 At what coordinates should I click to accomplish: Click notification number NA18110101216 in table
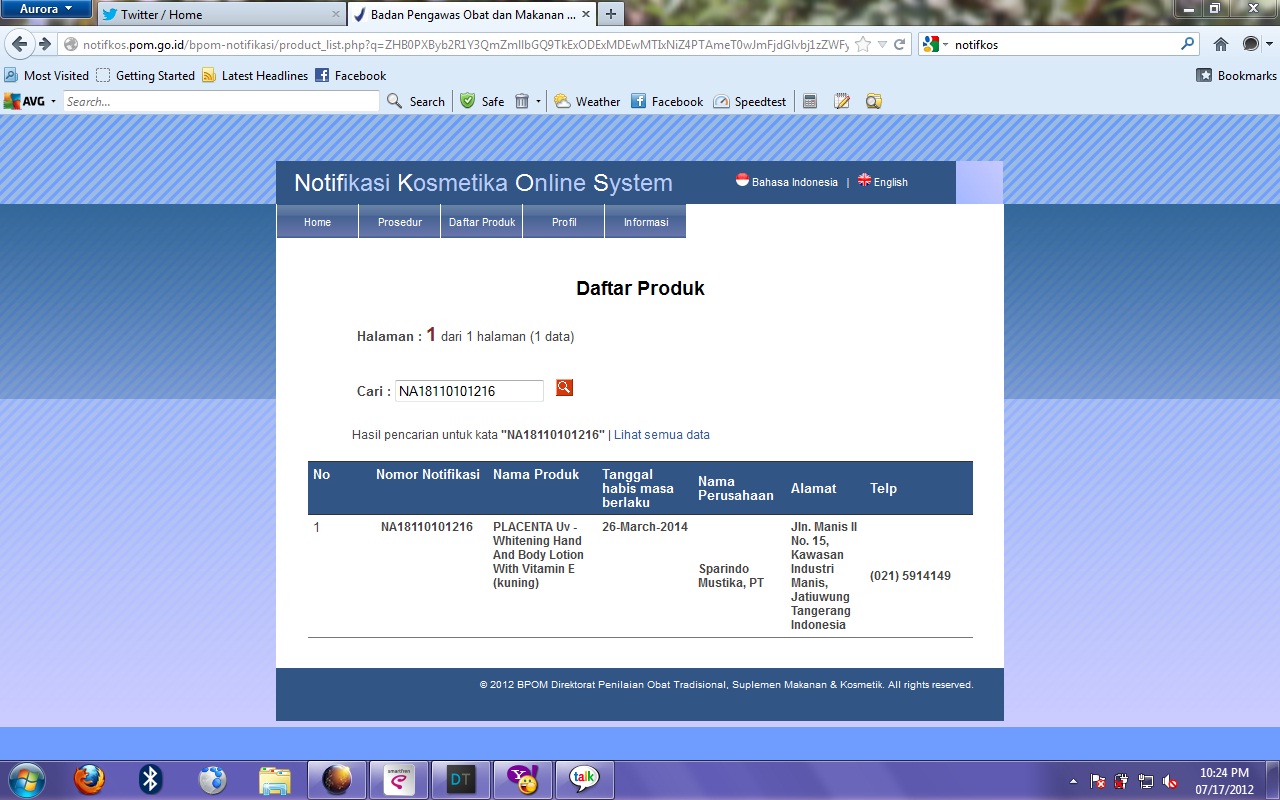427,527
